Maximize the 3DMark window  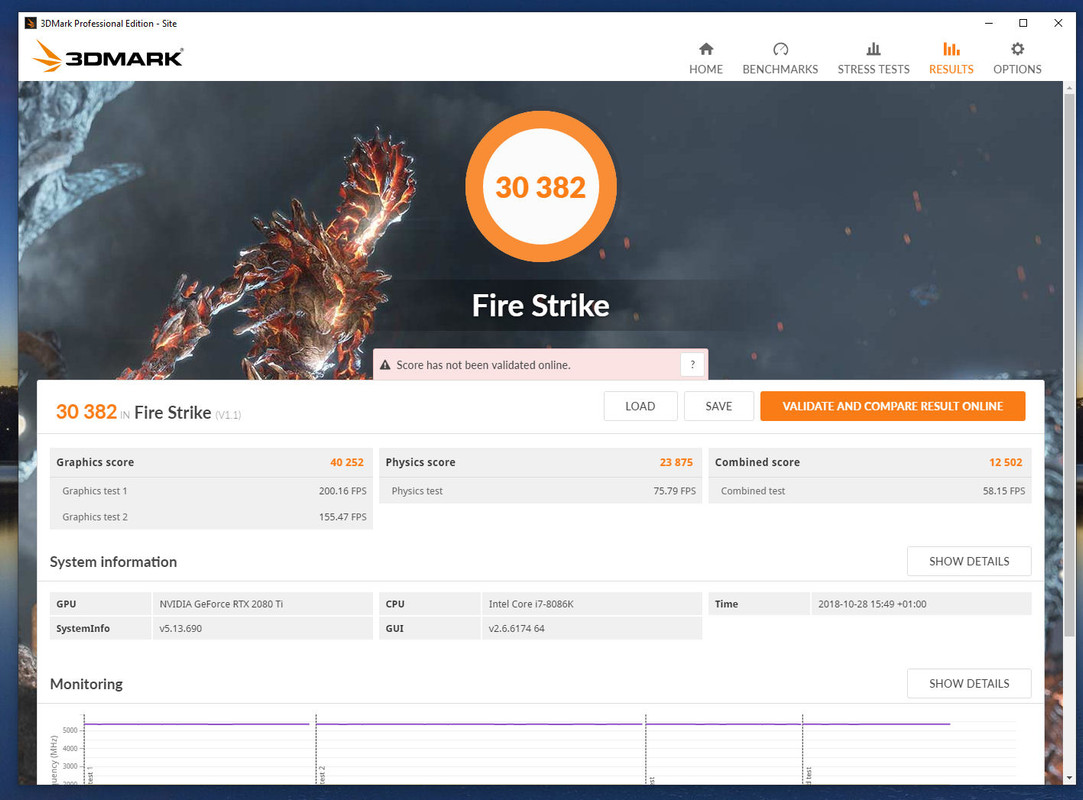pyautogui.click(x=1023, y=23)
